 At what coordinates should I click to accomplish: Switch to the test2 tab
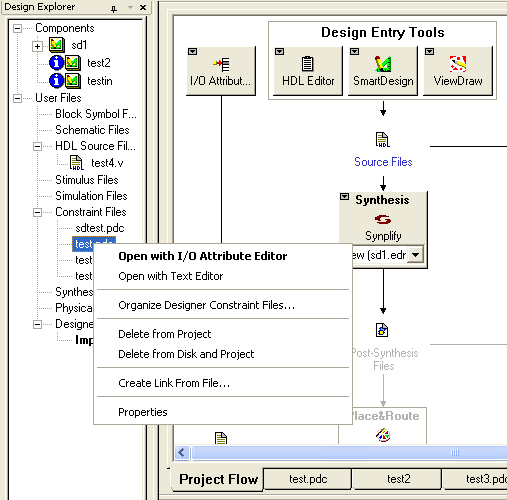tap(399, 479)
